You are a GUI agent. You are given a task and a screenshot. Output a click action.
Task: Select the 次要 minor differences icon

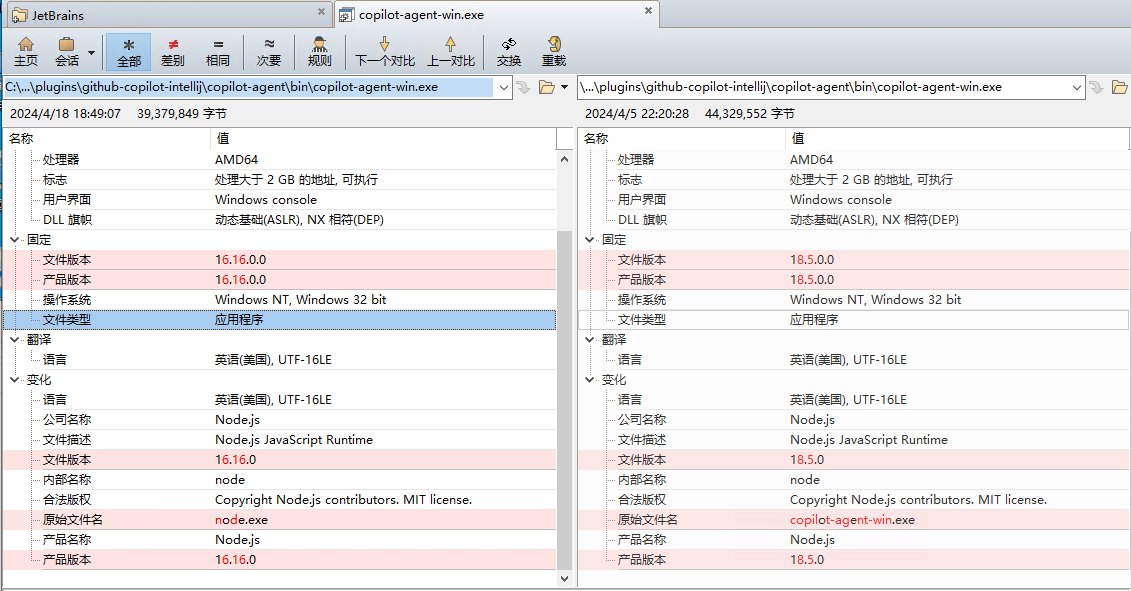(x=269, y=52)
